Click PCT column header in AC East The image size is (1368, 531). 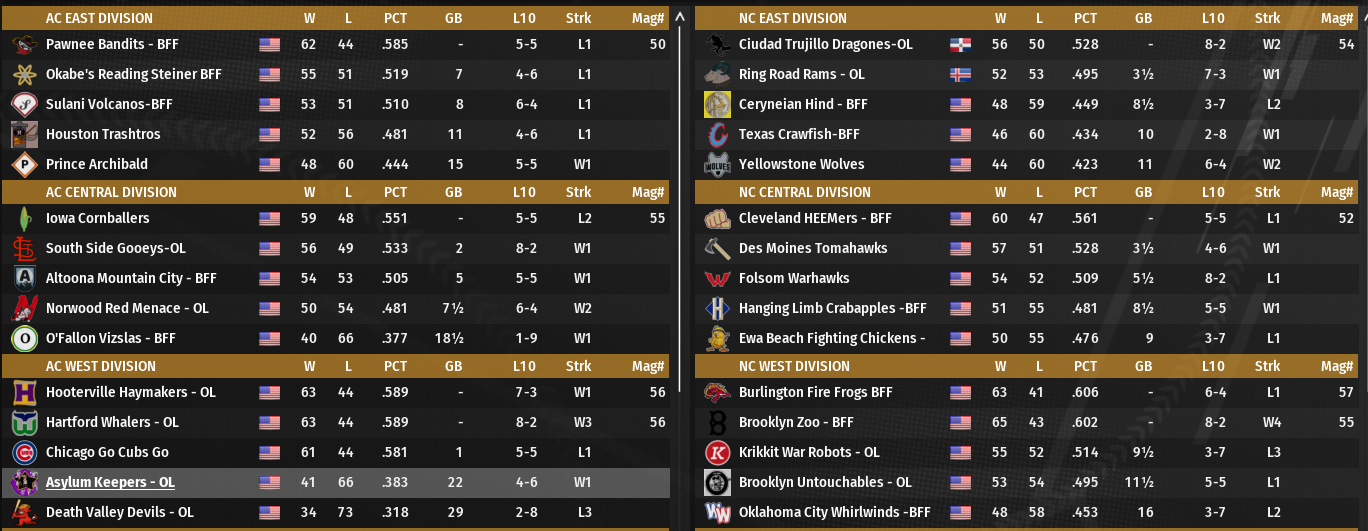pyautogui.click(x=395, y=18)
